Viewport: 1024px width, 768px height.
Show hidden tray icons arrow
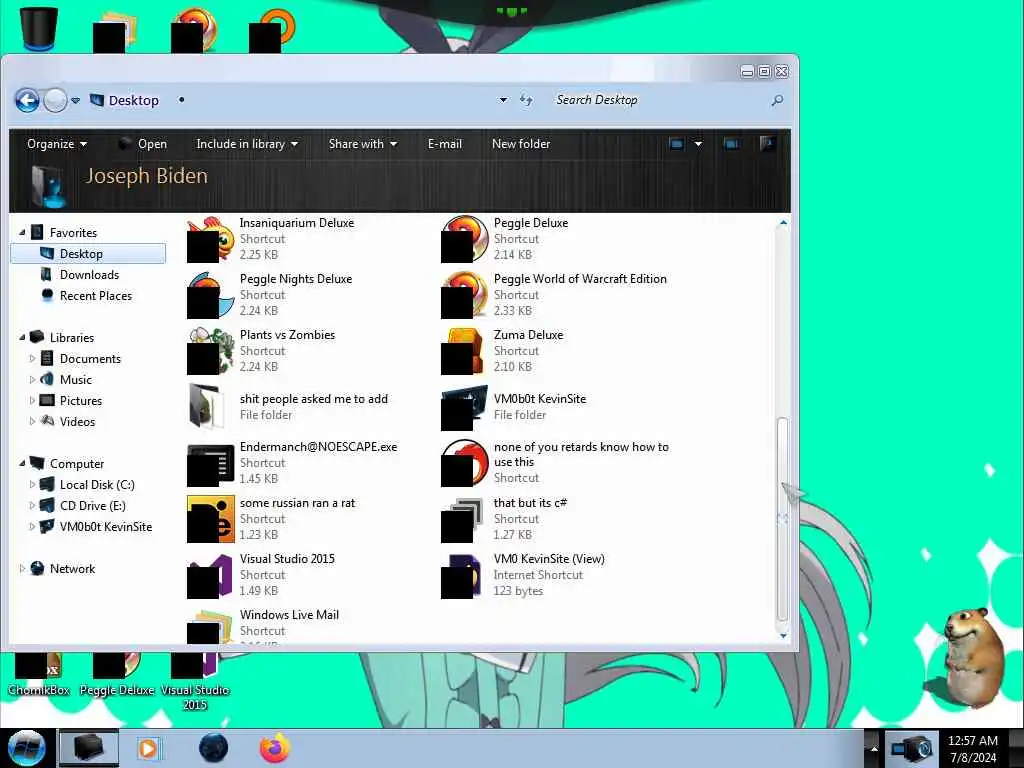click(x=874, y=749)
